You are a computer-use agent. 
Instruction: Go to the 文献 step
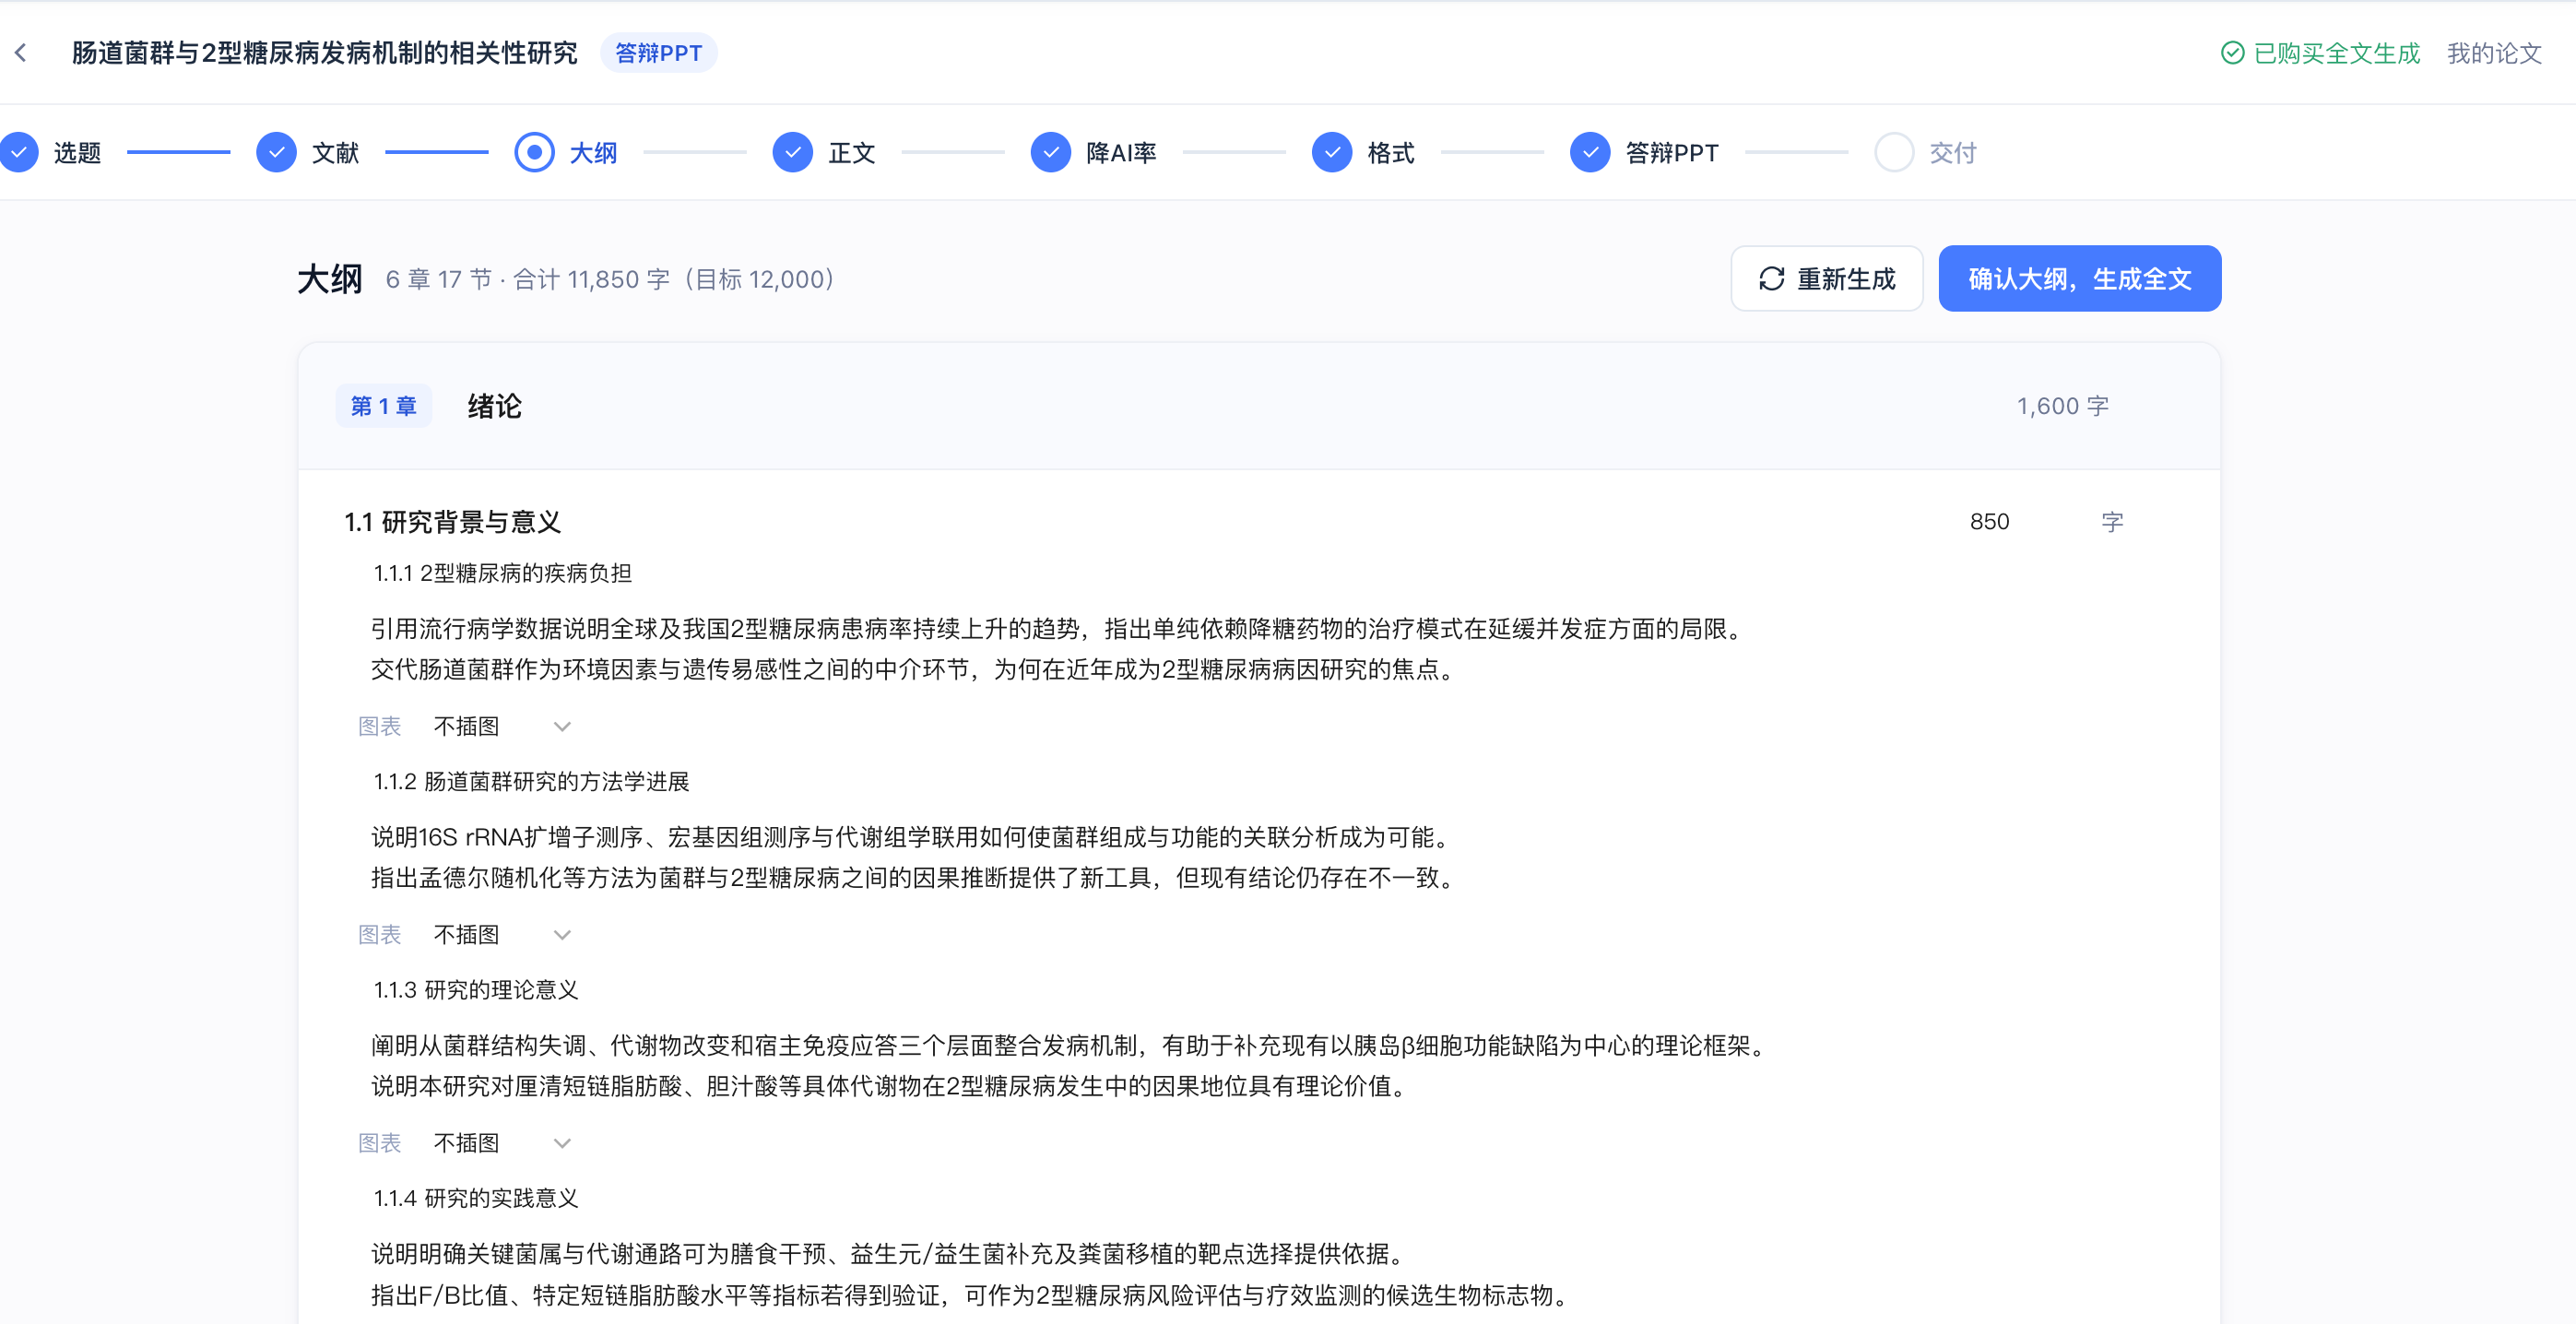(x=335, y=153)
